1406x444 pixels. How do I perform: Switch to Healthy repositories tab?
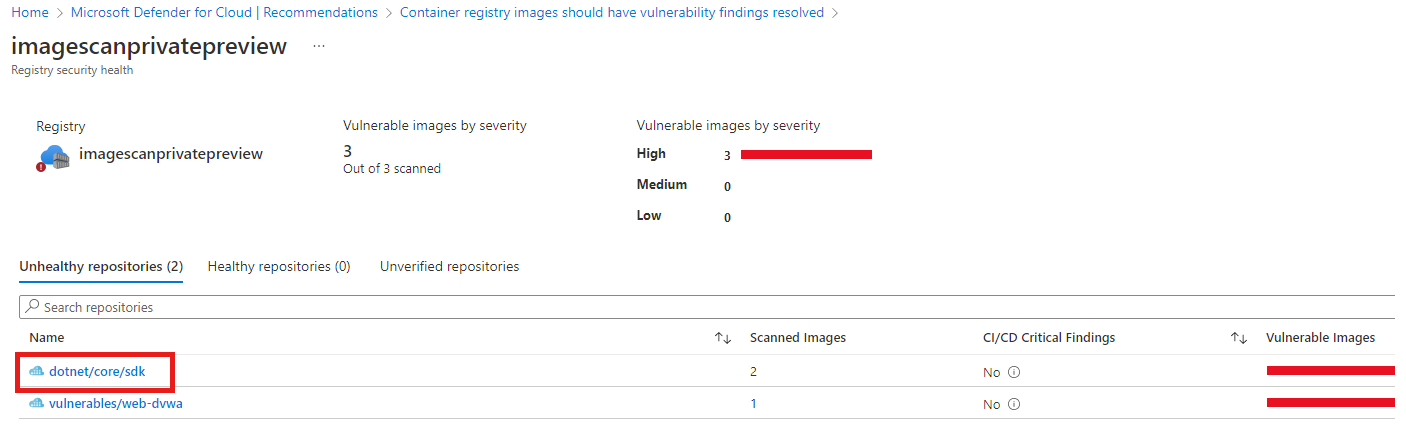[279, 267]
